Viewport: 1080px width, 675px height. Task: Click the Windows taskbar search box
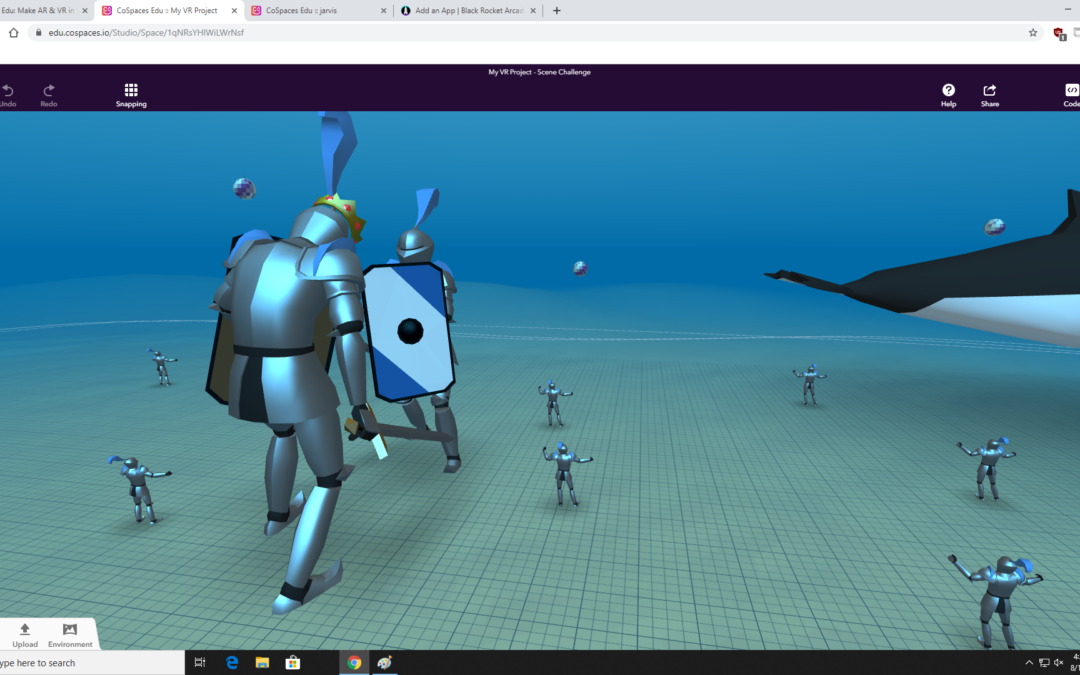[92, 663]
